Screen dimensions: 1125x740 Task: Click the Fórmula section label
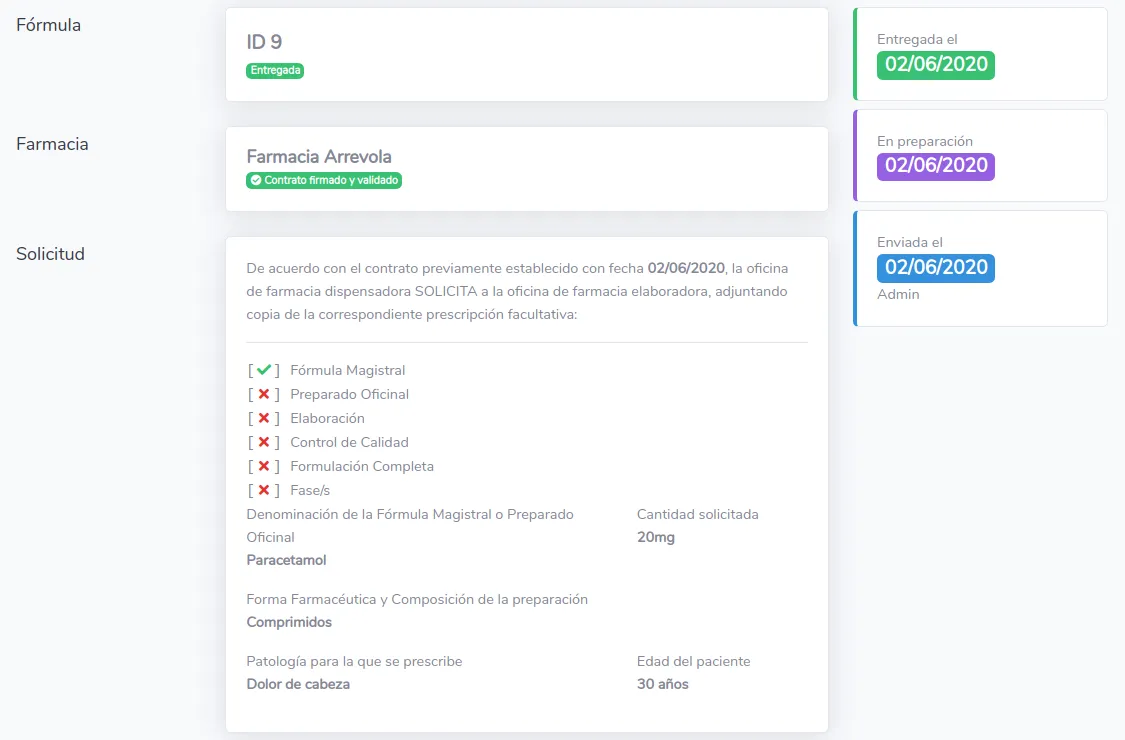[49, 25]
